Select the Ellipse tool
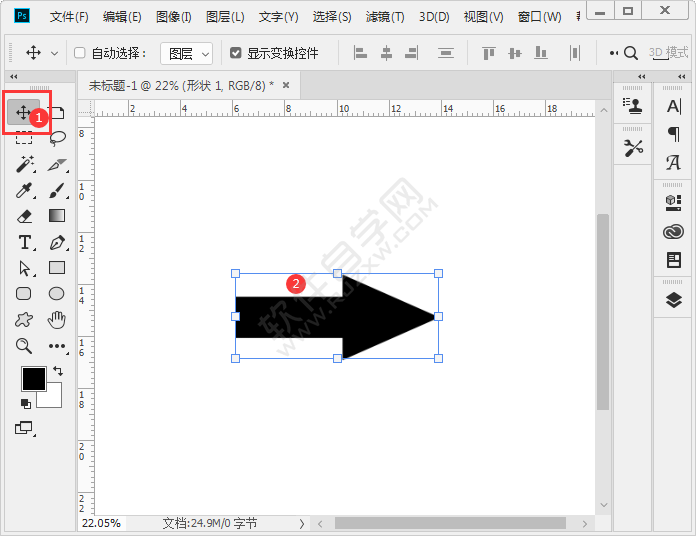696x536 pixels. (56, 294)
